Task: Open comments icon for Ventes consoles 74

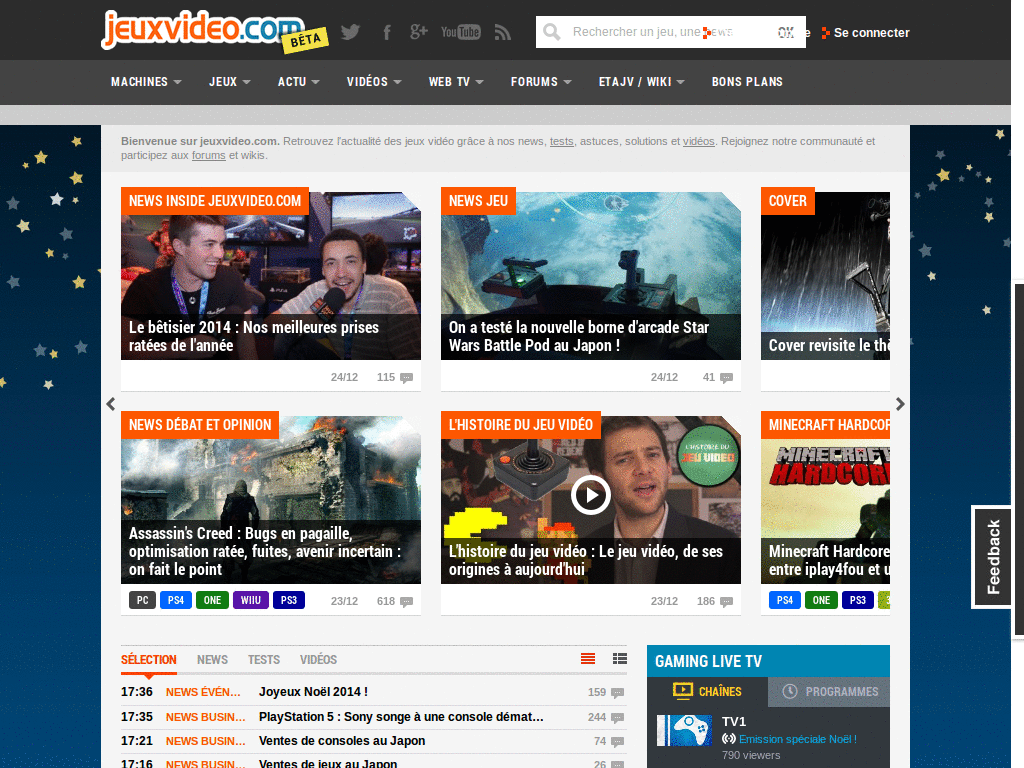Action: [617, 742]
